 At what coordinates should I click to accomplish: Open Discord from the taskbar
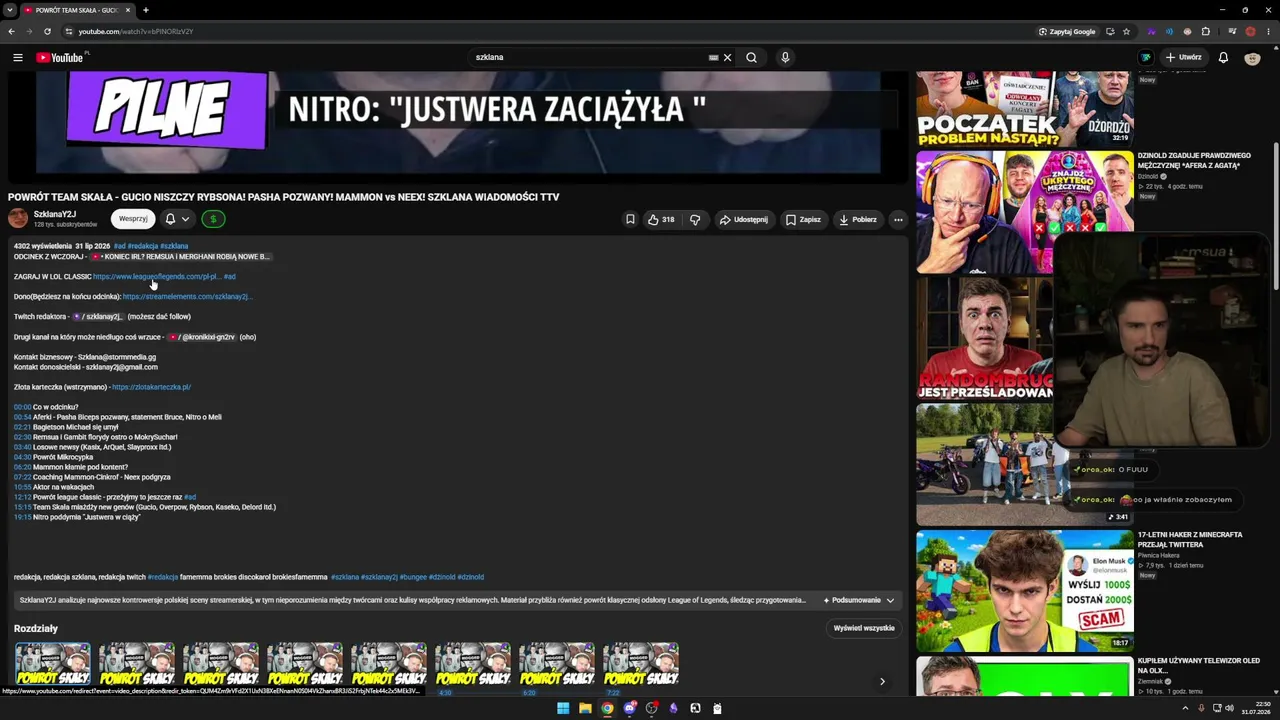629,708
